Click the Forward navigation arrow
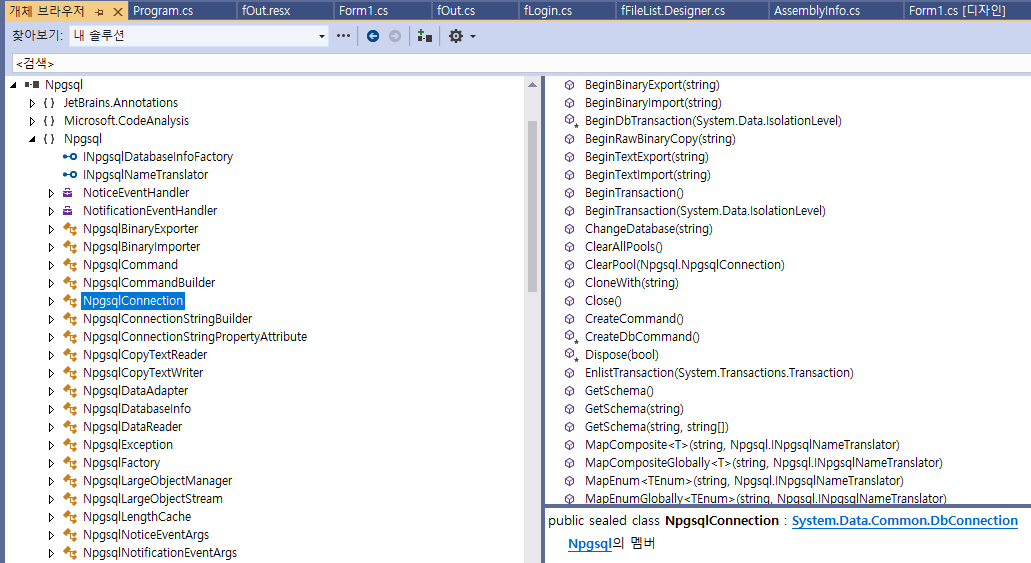 click(395, 36)
